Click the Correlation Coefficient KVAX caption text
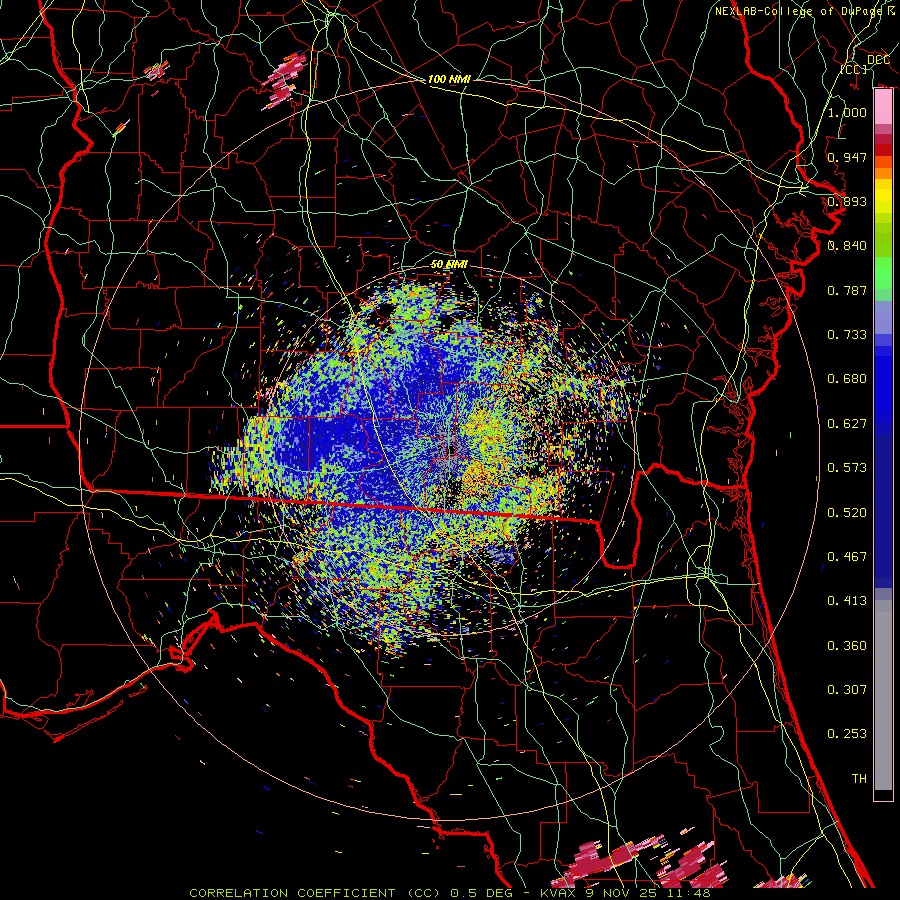 [449, 893]
